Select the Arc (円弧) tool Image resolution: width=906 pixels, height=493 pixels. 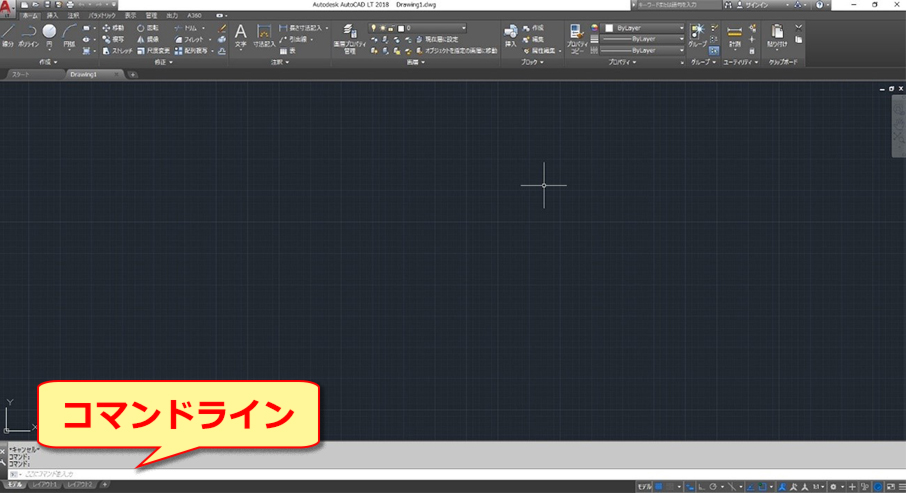(69, 35)
